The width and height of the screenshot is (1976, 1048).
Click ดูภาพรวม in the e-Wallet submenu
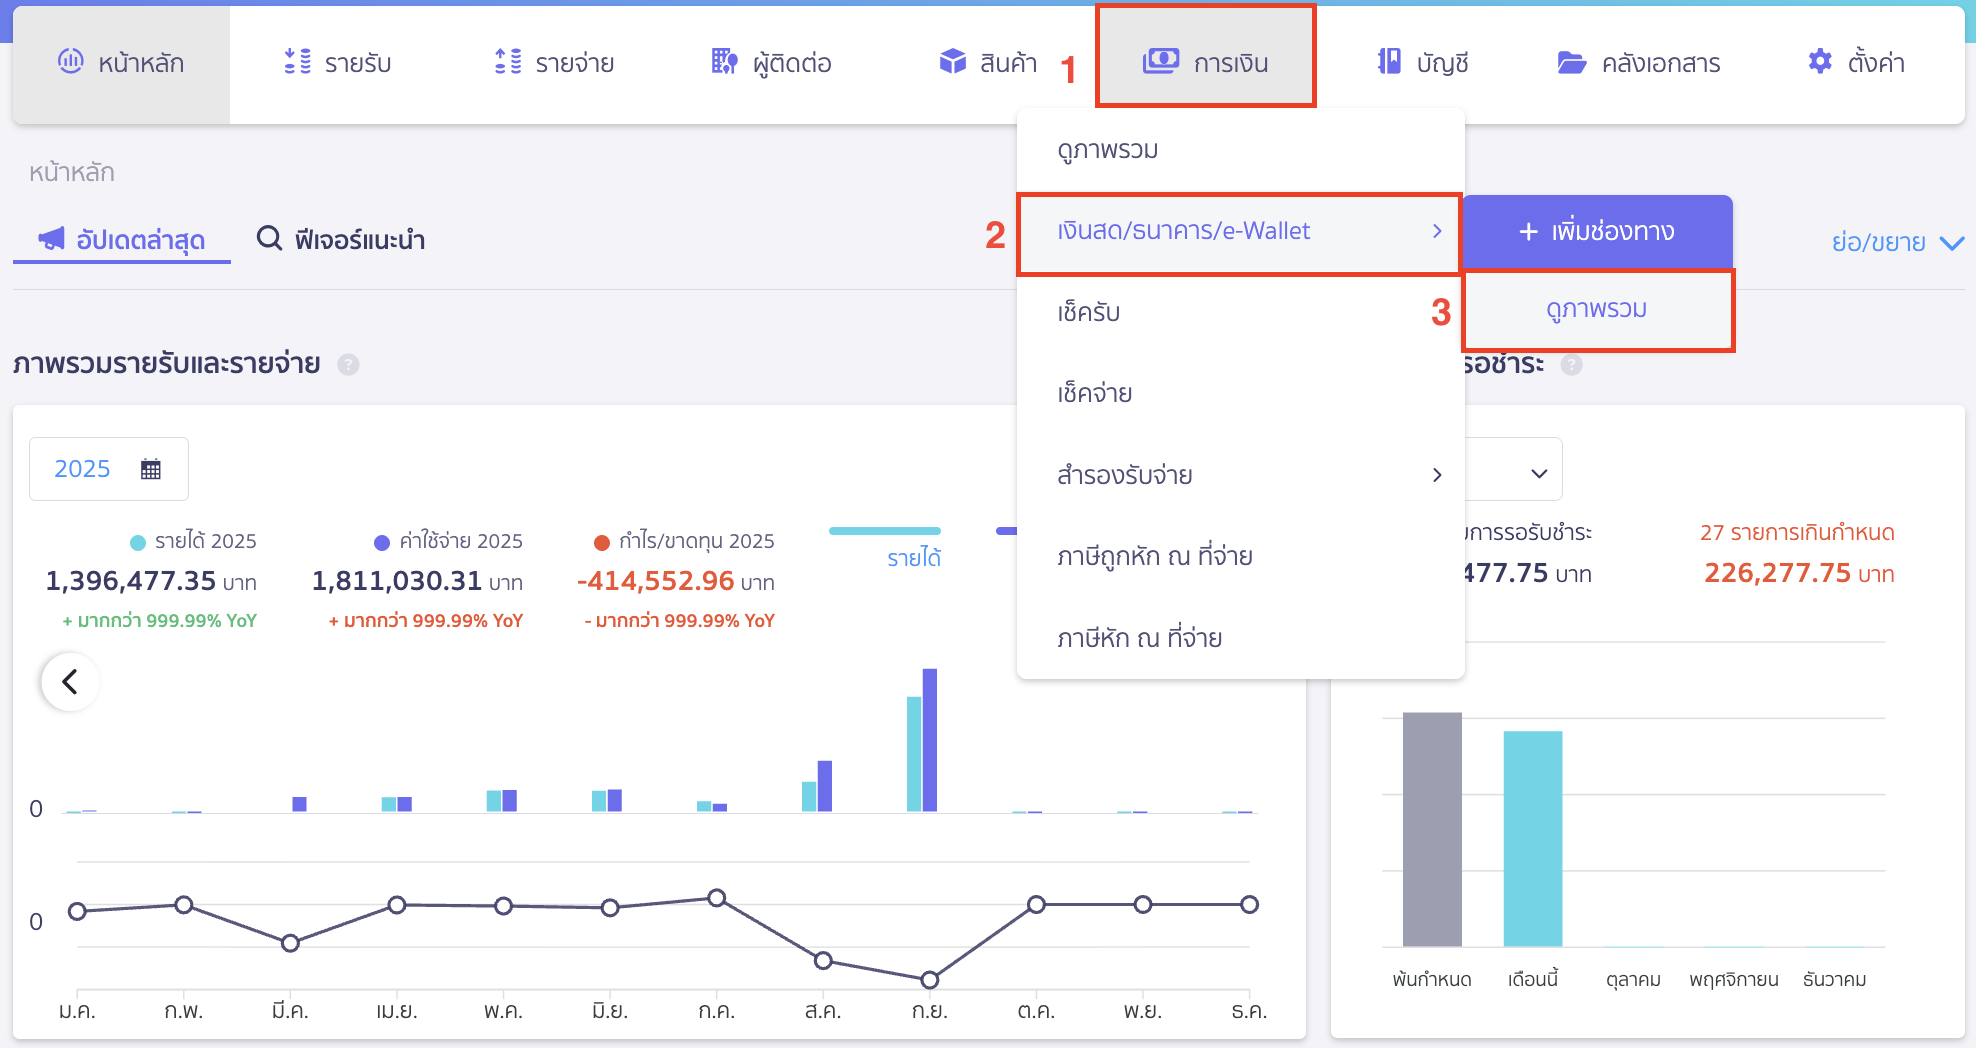pos(1597,309)
